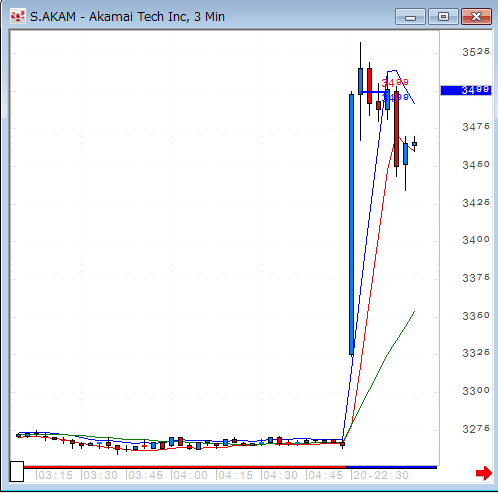Screen dimensions: 498x493
Task: Click the white square box at bottom-left of chart
Action: point(17,471)
